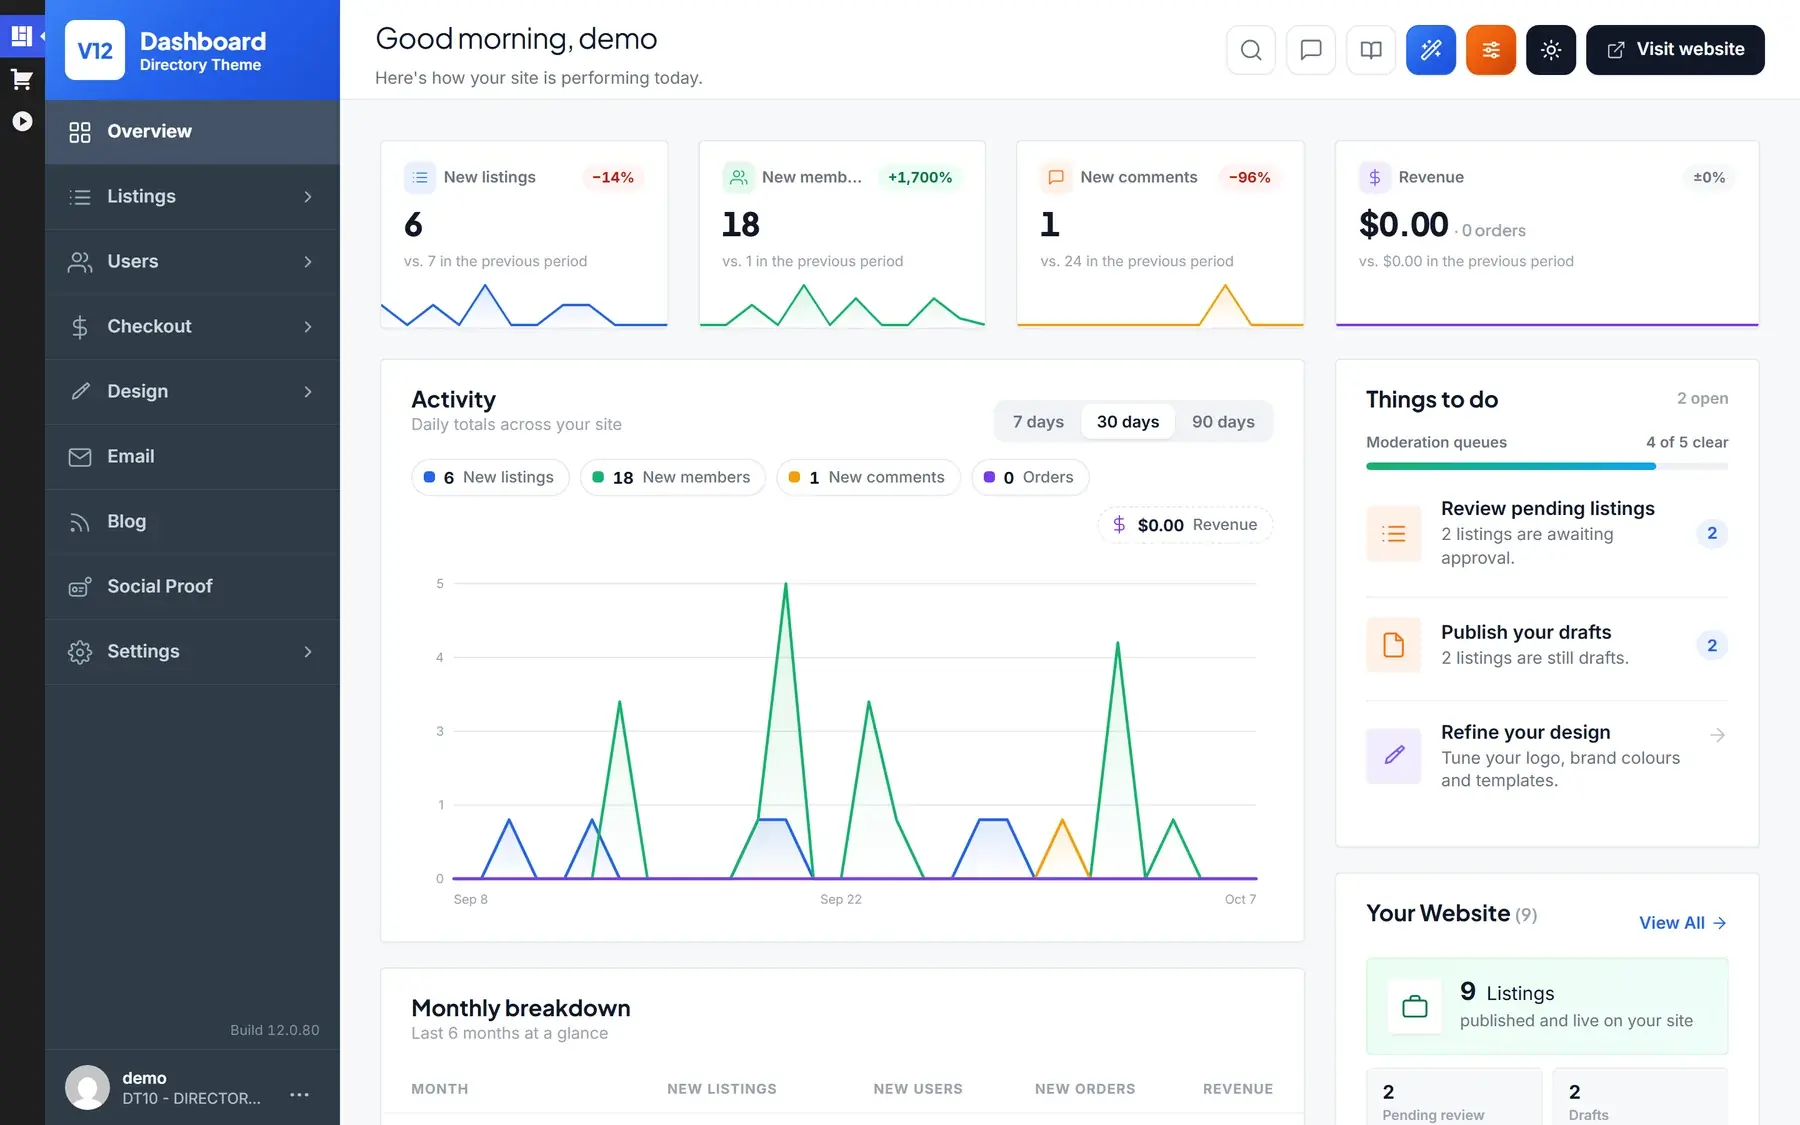Open Publish your drafts task
The width and height of the screenshot is (1800, 1125).
tap(1547, 645)
